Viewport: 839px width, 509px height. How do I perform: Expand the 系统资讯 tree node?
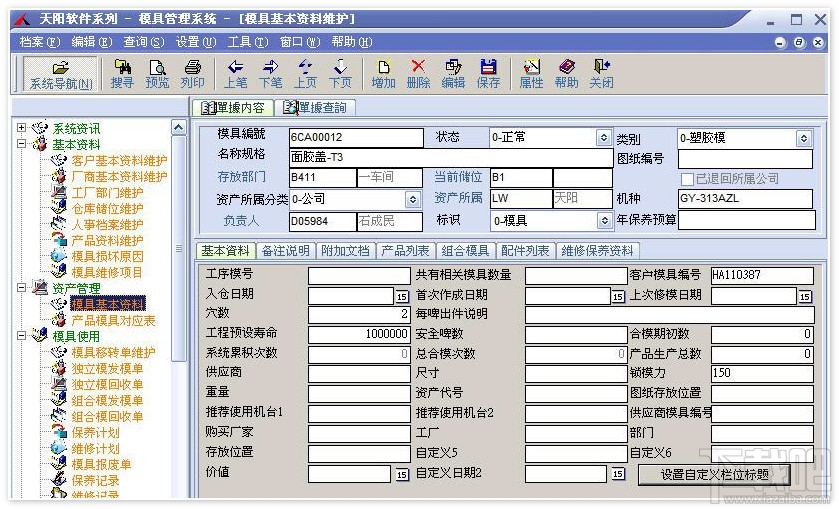point(21,127)
